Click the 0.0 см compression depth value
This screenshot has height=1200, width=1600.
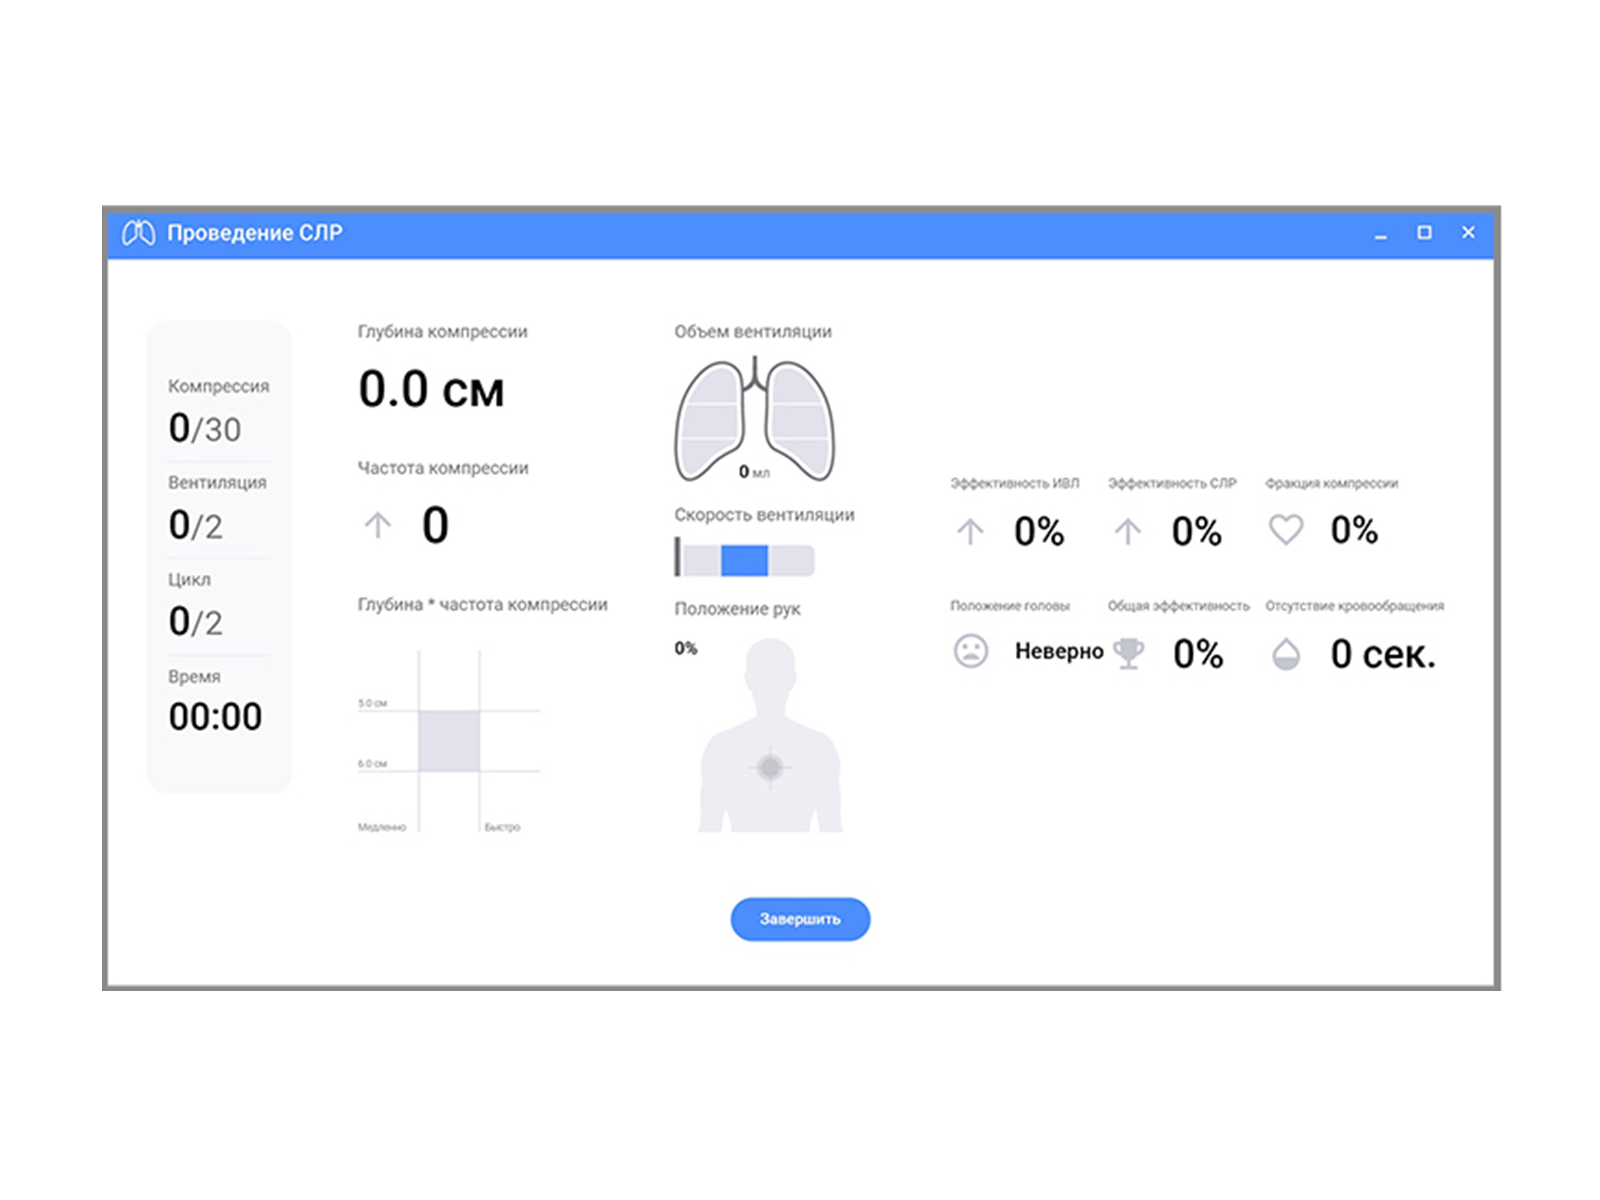click(x=431, y=389)
